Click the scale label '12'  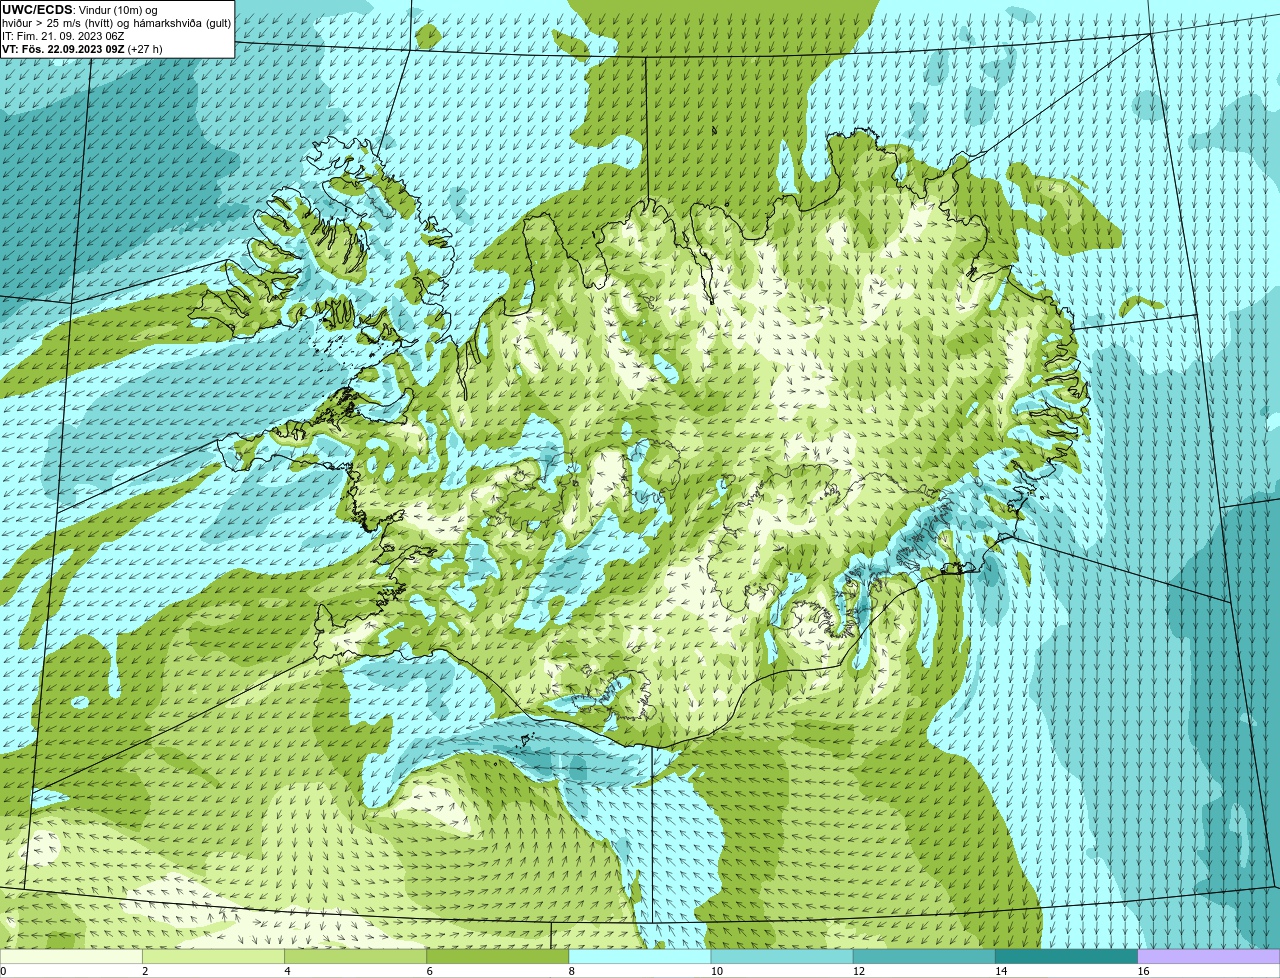tap(858, 971)
